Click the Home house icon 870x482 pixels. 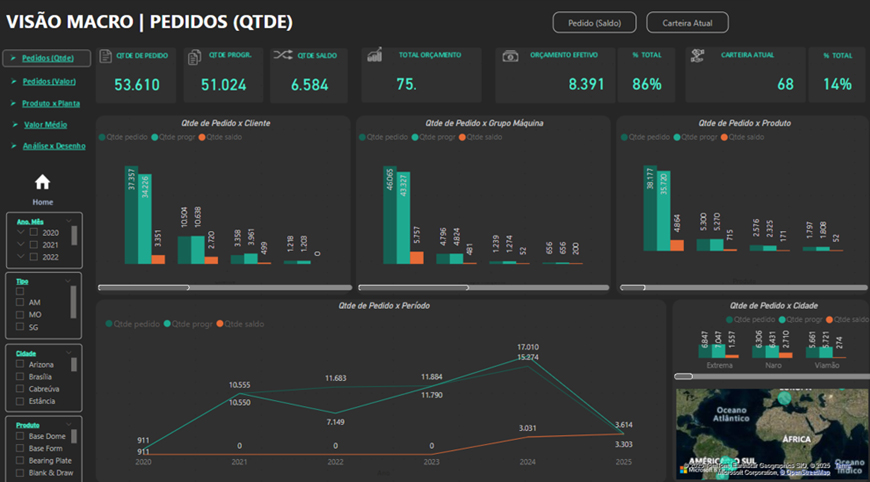click(x=42, y=182)
